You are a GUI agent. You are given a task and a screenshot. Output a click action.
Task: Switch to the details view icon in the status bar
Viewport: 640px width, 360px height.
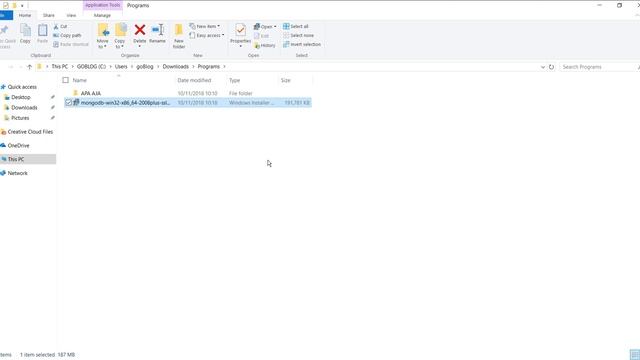634,355
